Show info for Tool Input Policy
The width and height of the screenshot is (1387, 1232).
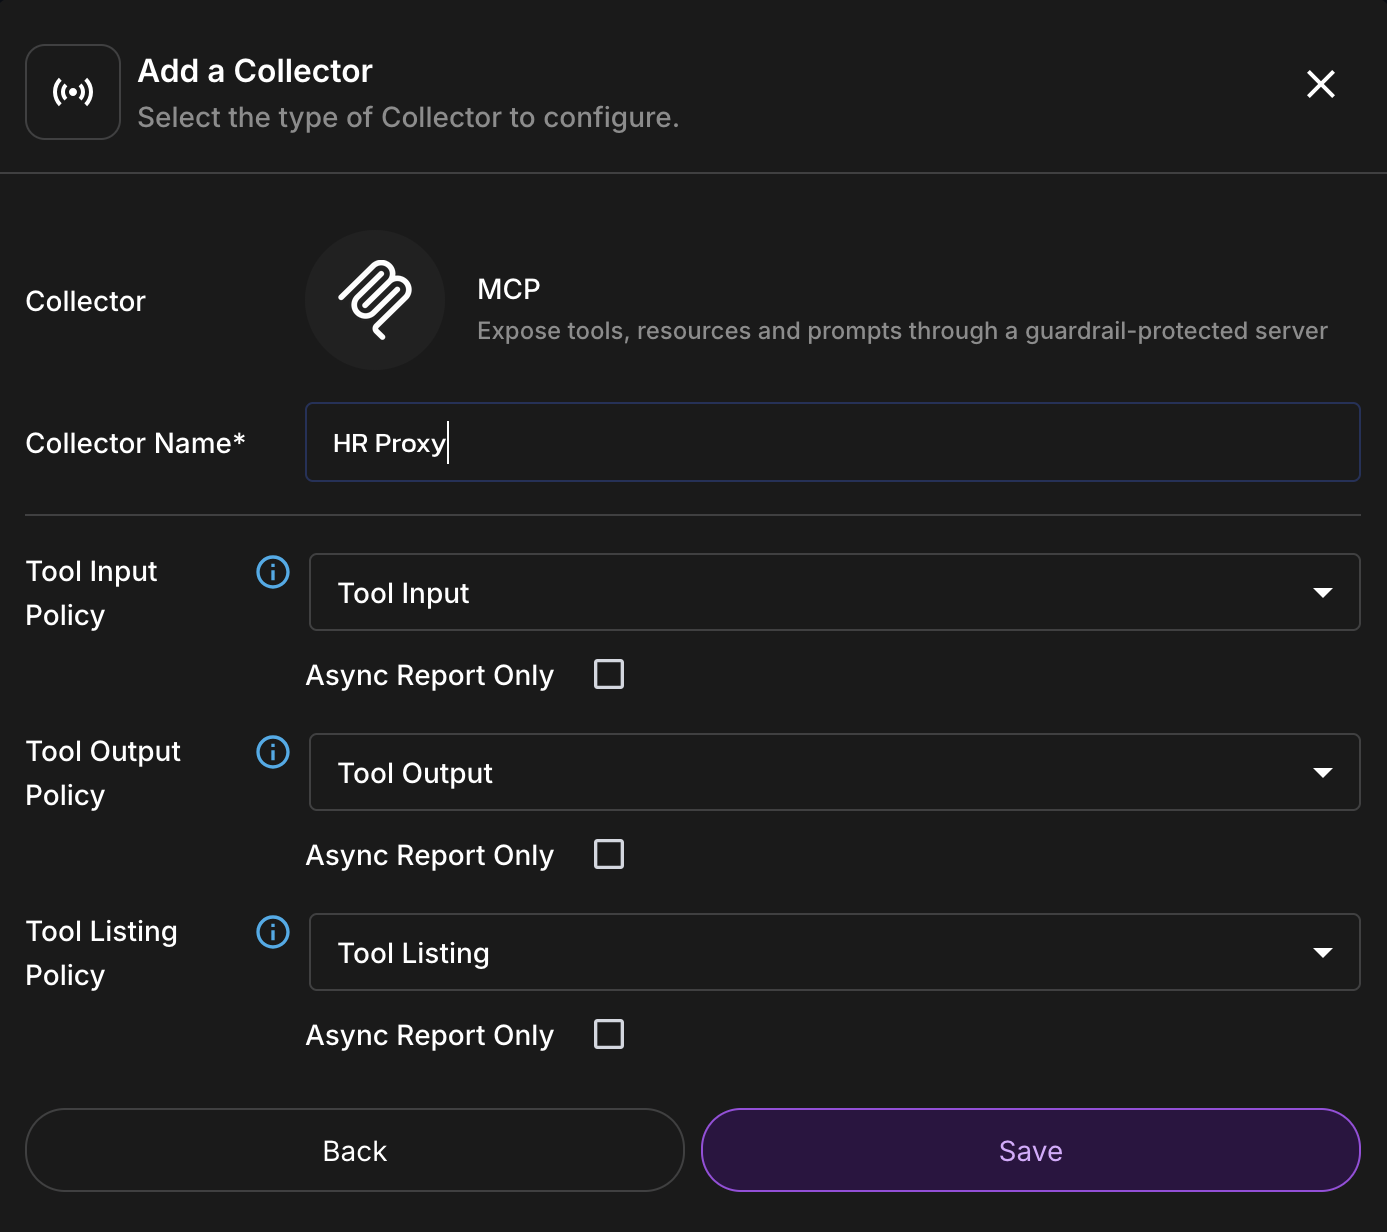pyautogui.click(x=273, y=572)
